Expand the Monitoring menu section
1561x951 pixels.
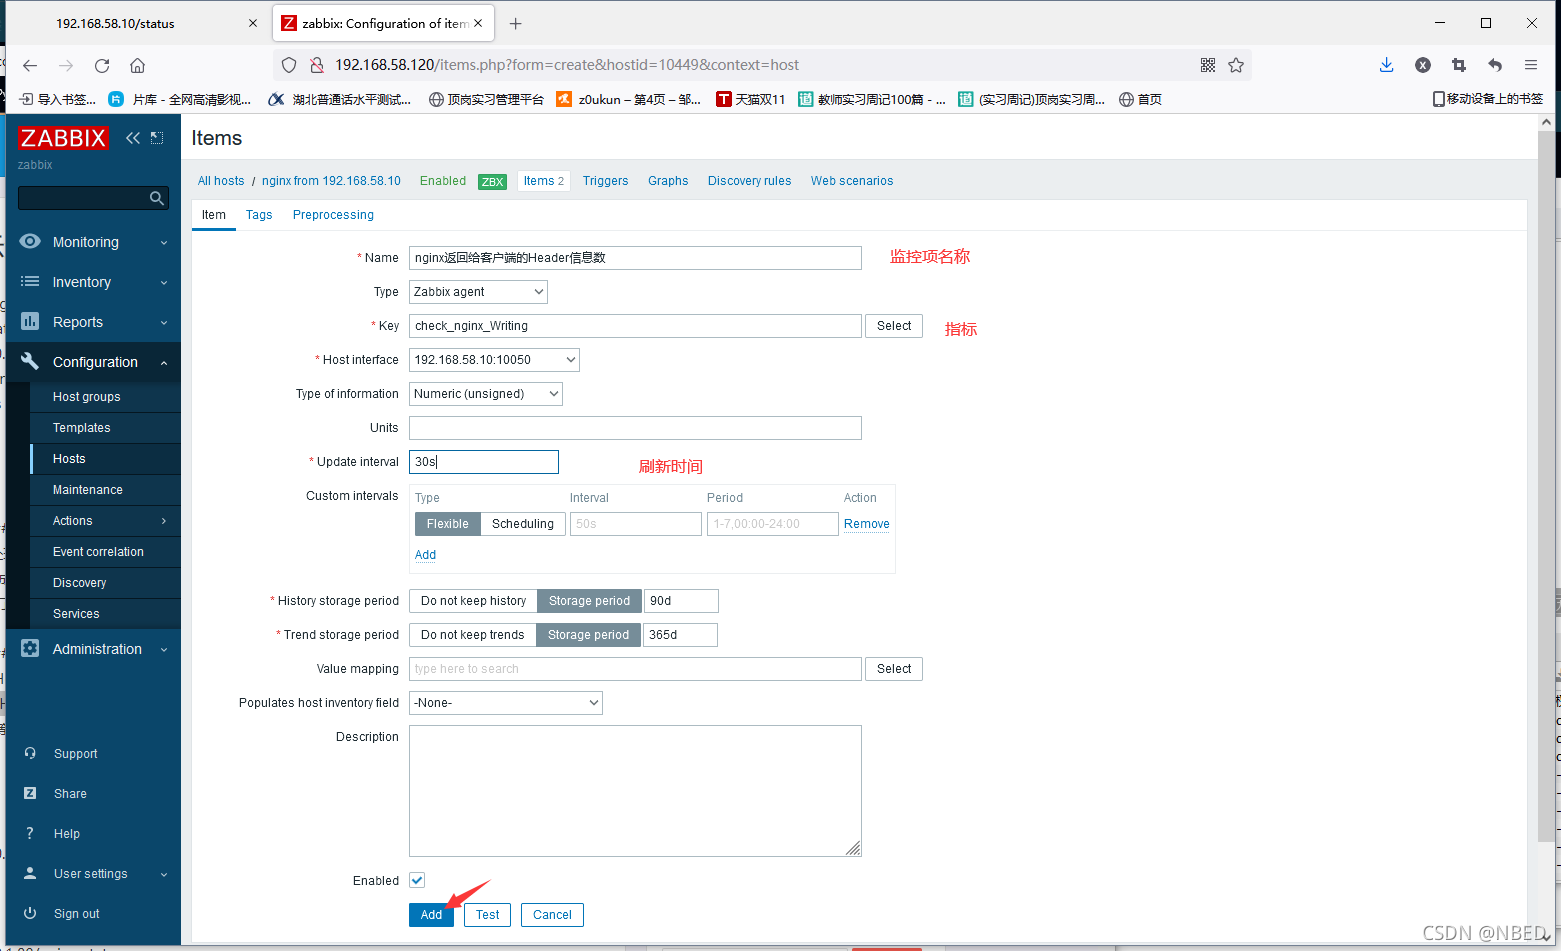93,241
